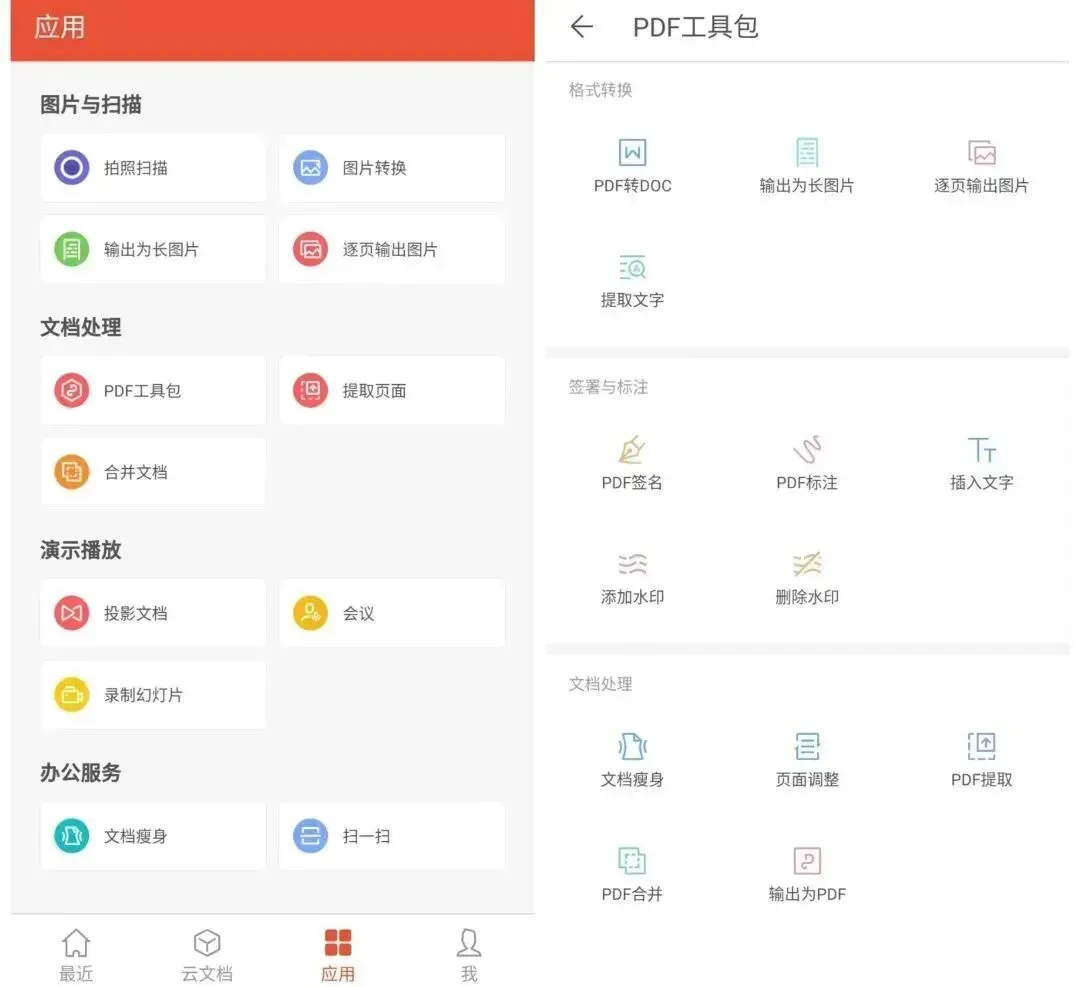
Task: Select the 输出为PDF export icon
Action: pos(807,861)
